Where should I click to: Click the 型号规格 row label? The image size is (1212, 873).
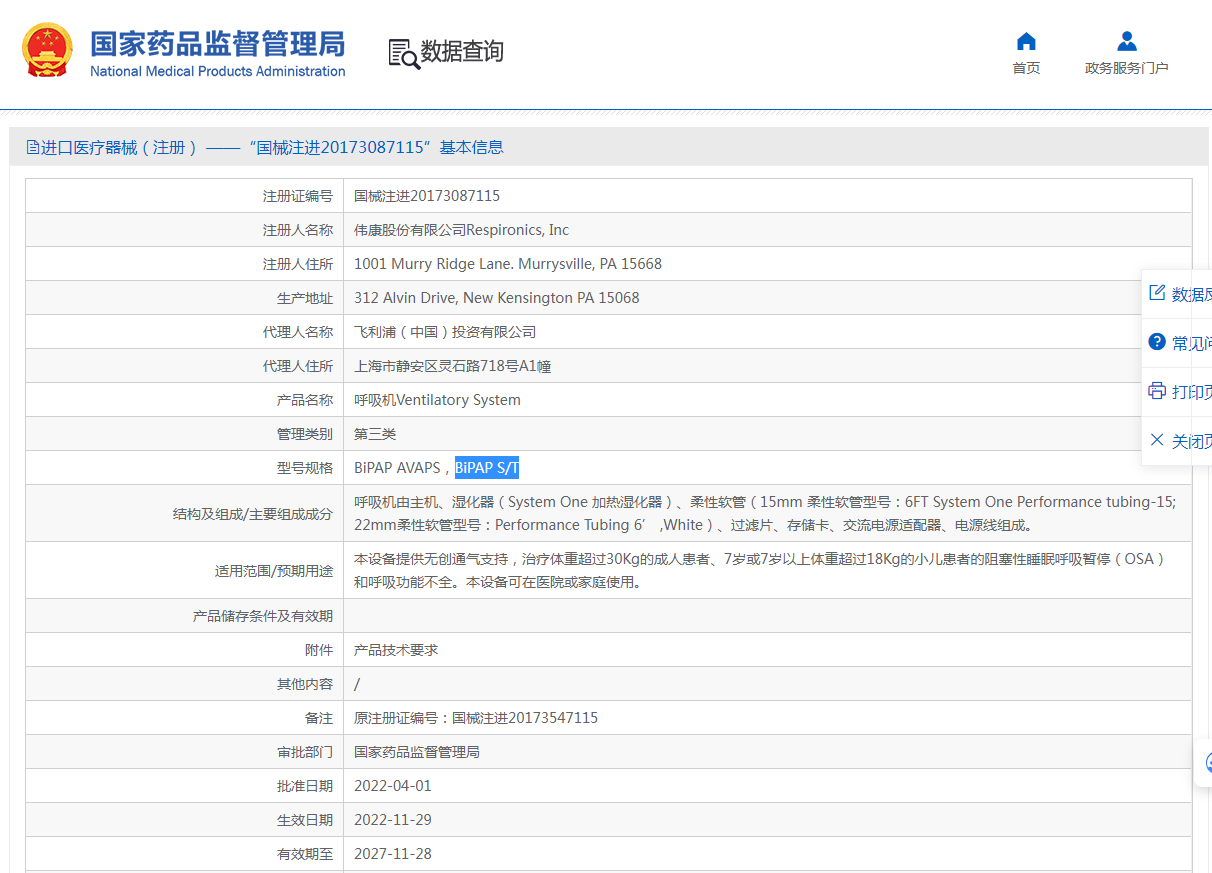(x=305, y=468)
